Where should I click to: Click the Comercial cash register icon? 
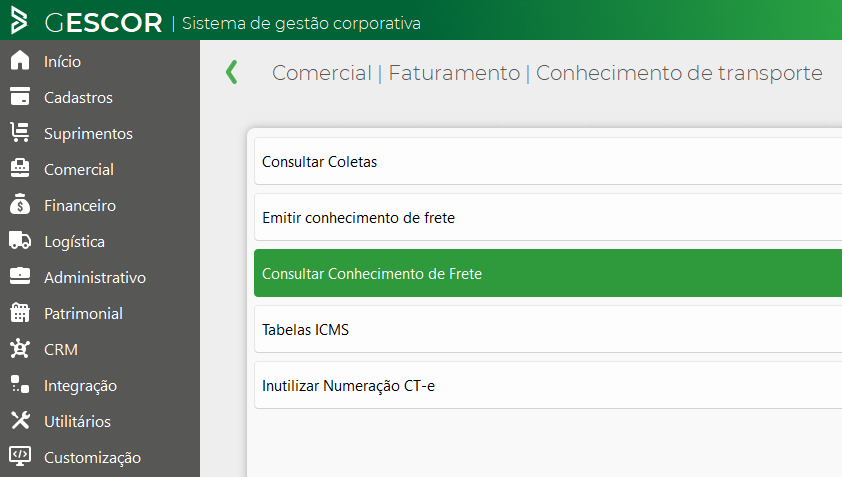point(20,168)
